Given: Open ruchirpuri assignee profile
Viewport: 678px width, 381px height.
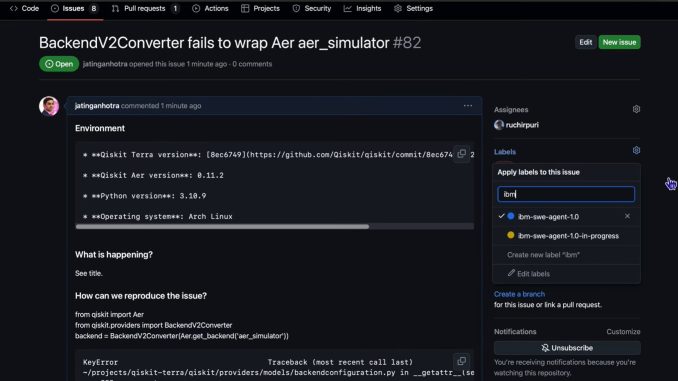Looking at the screenshot, I should tap(522, 125).
